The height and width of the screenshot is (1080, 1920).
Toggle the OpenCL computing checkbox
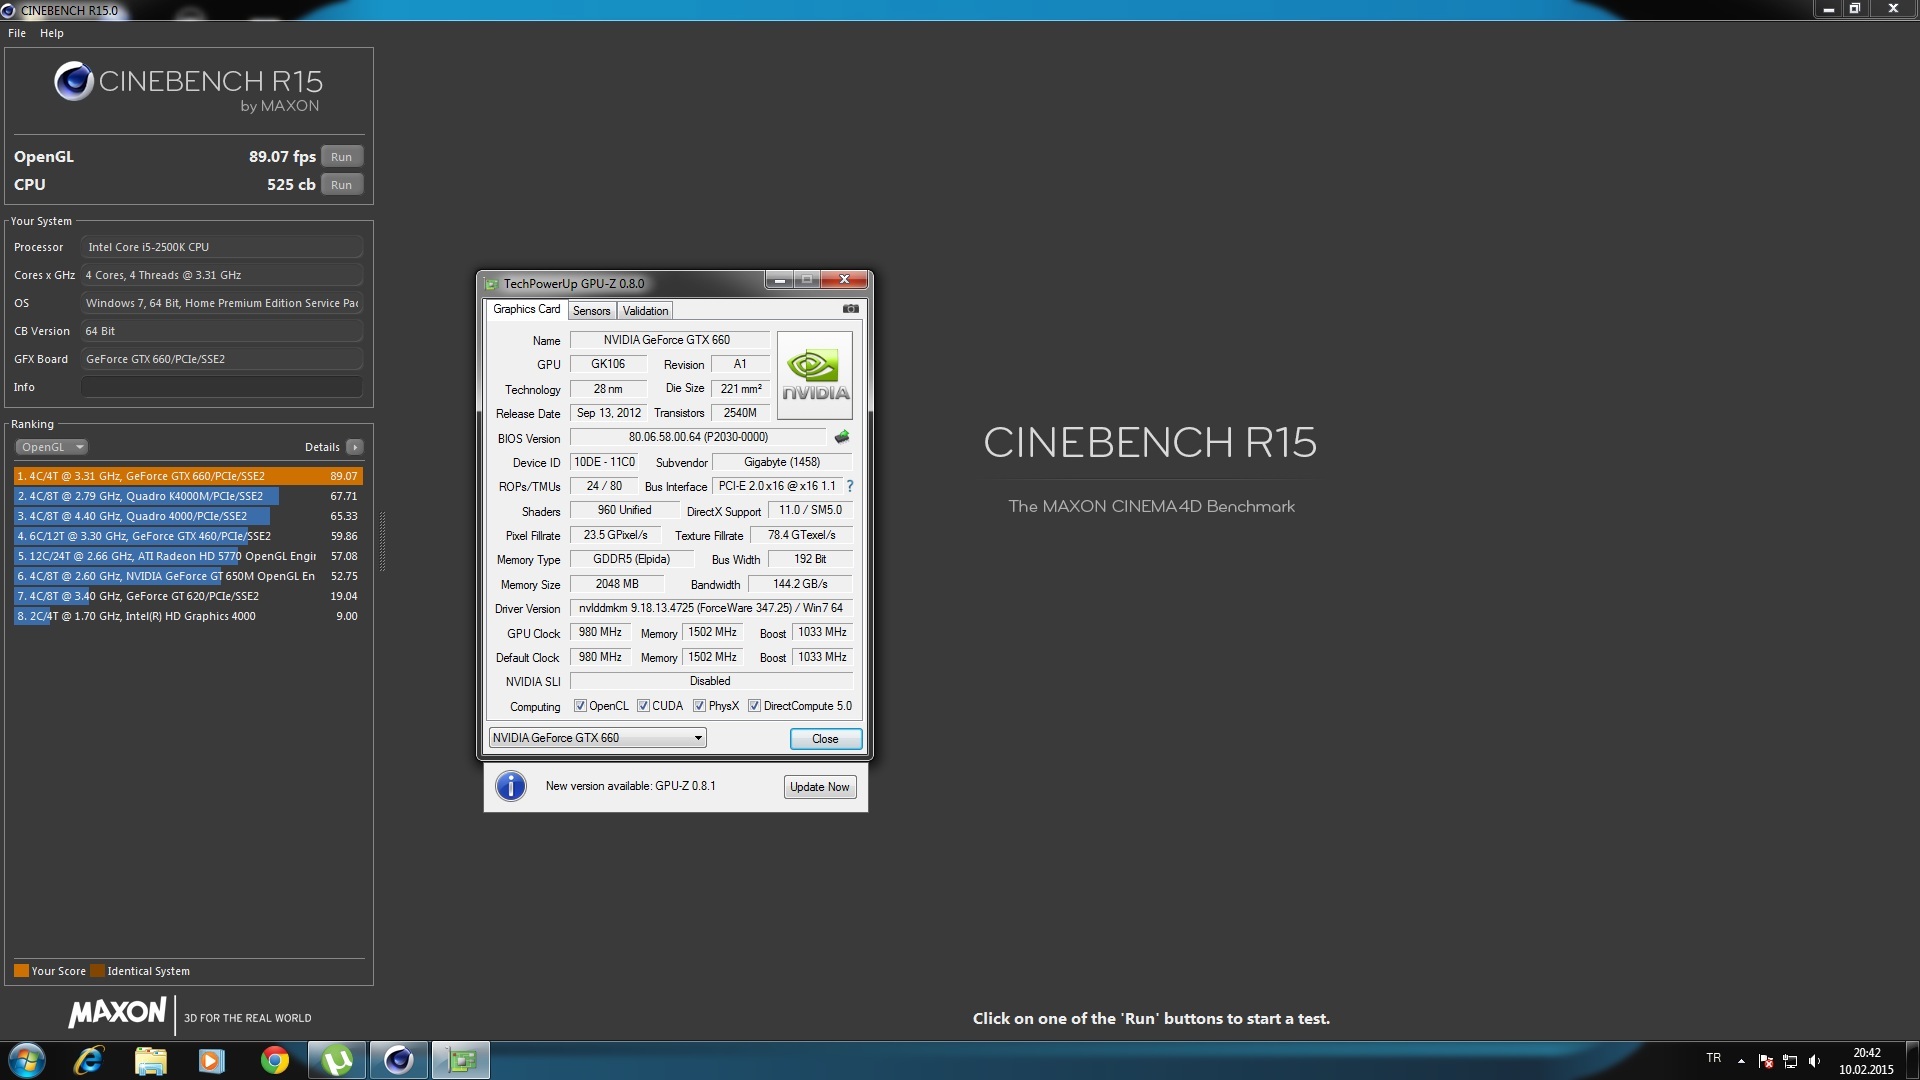coord(580,705)
